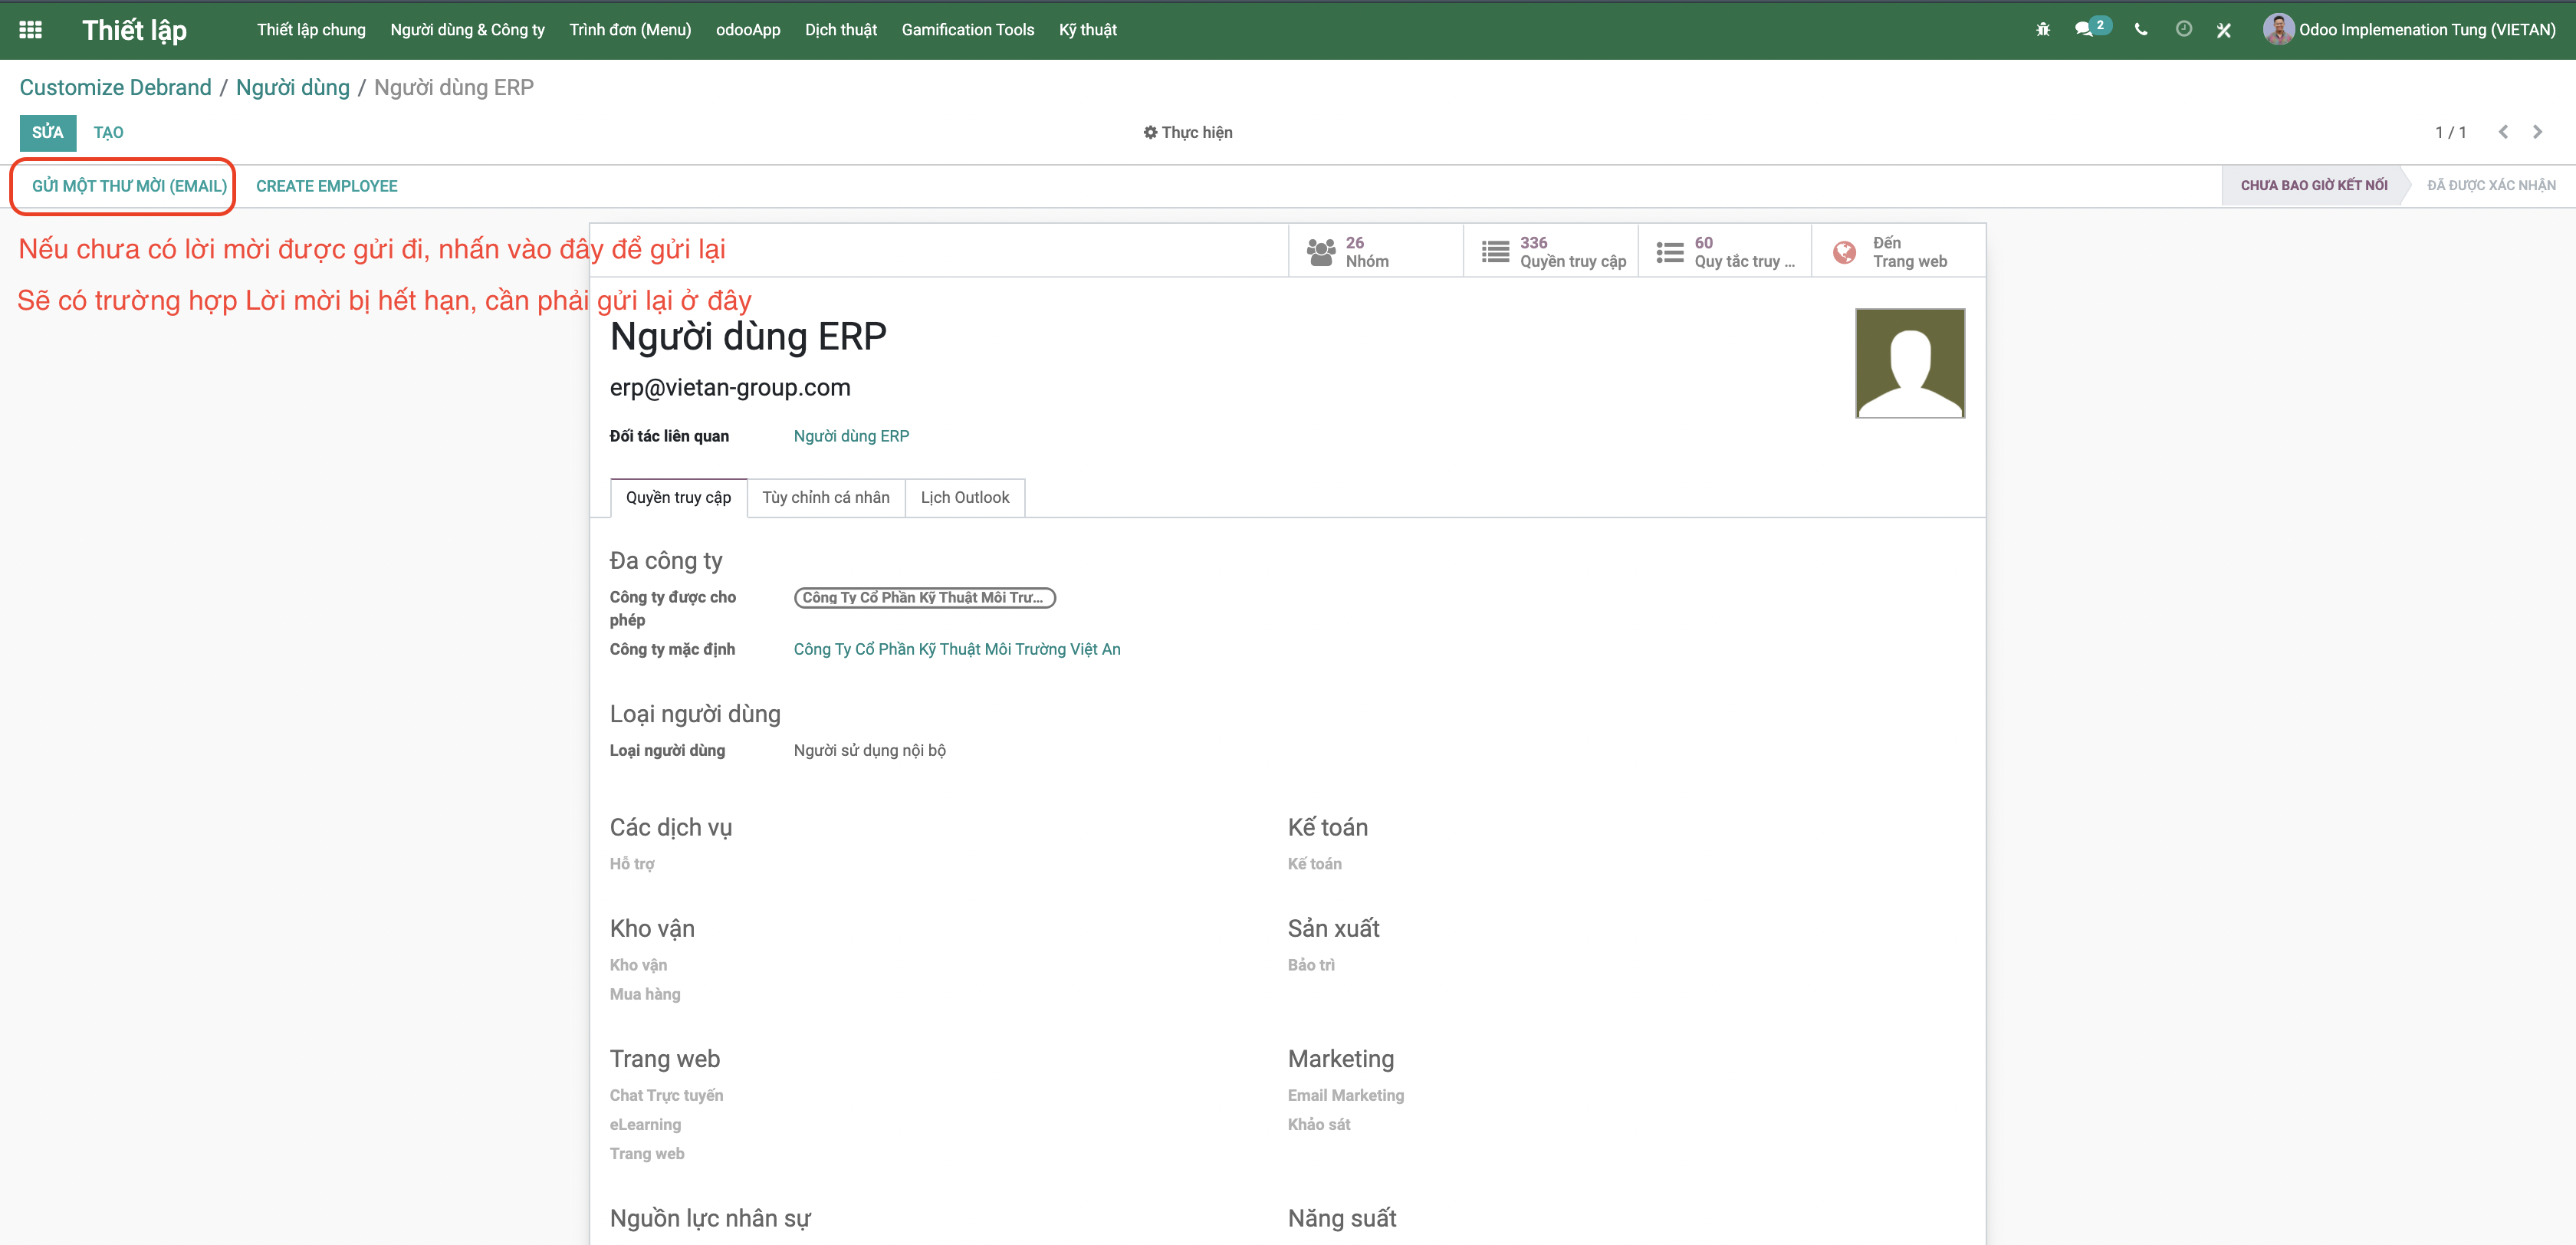Switch to Lịch Outlook tab
Image resolution: width=2576 pixels, height=1245 pixels.
pos(964,498)
